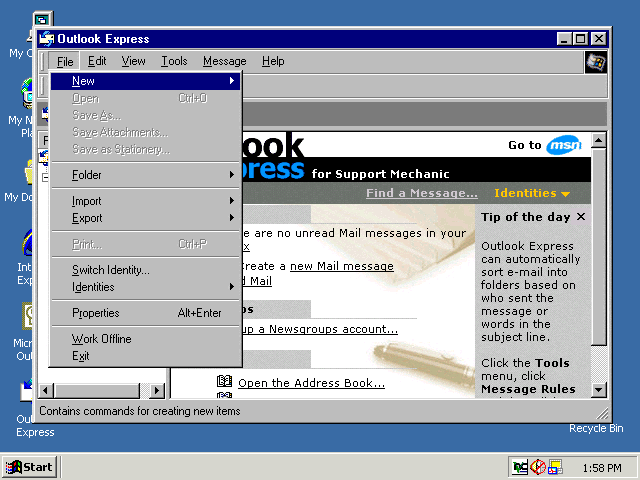Close the open File menu
640x480 pixels.
[x=64, y=61]
